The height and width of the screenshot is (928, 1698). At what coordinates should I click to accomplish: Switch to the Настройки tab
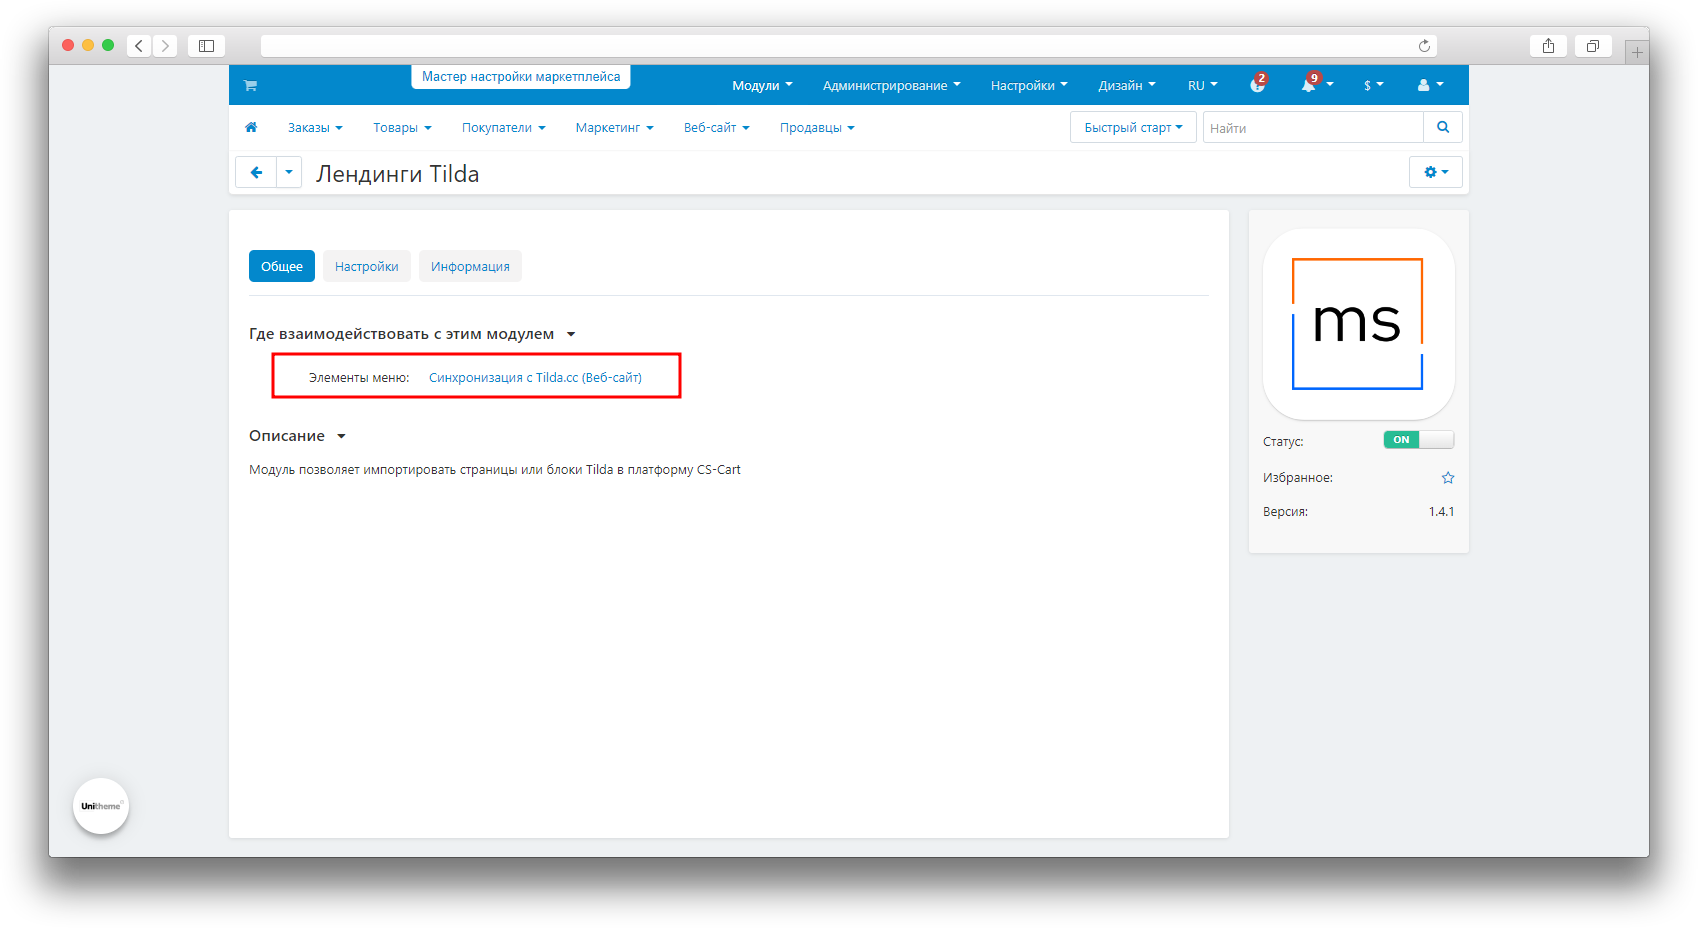[367, 266]
